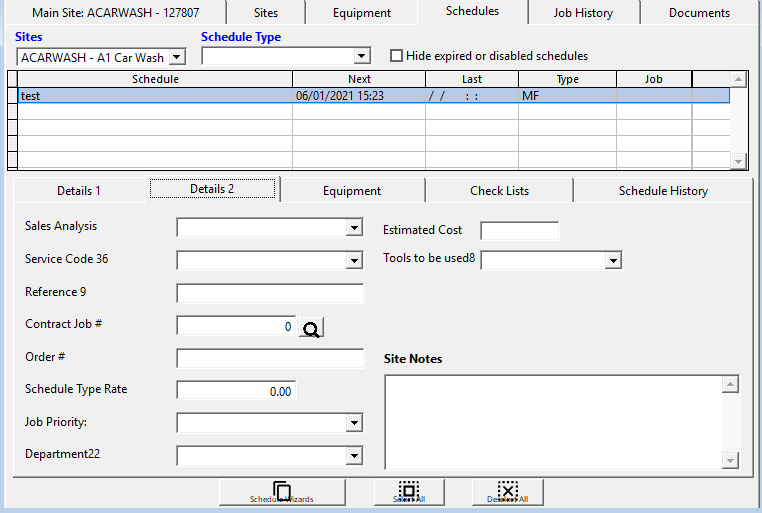The image size is (762, 513).
Task: Expand the Schedule Type dropdown
Action: (x=362, y=57)
